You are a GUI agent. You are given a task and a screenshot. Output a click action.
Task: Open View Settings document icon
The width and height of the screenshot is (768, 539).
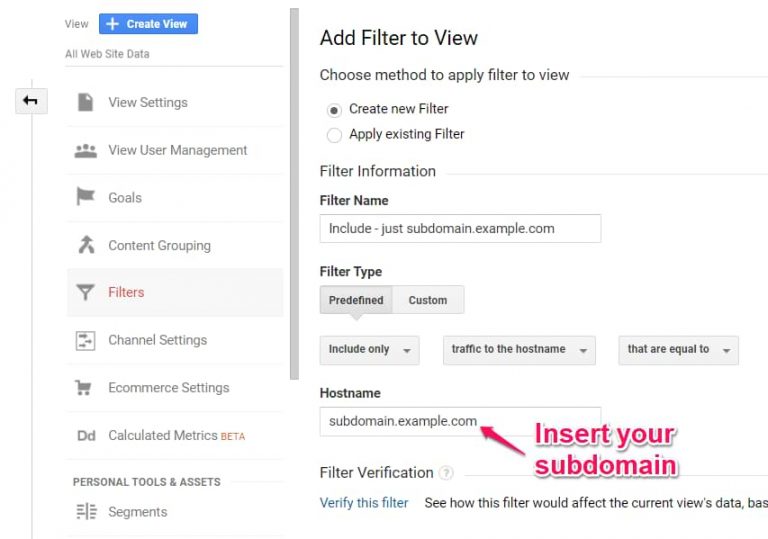(x=85, y=102)
